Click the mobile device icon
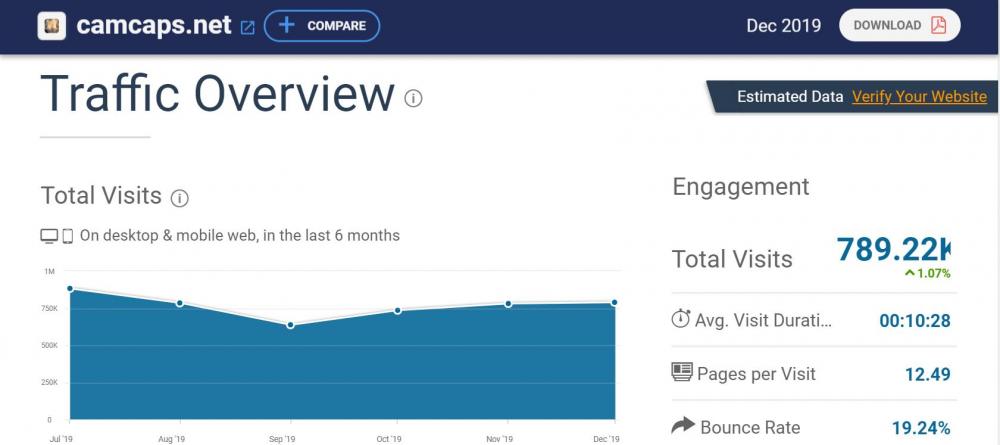The image size is (1000, 445). 68,237
